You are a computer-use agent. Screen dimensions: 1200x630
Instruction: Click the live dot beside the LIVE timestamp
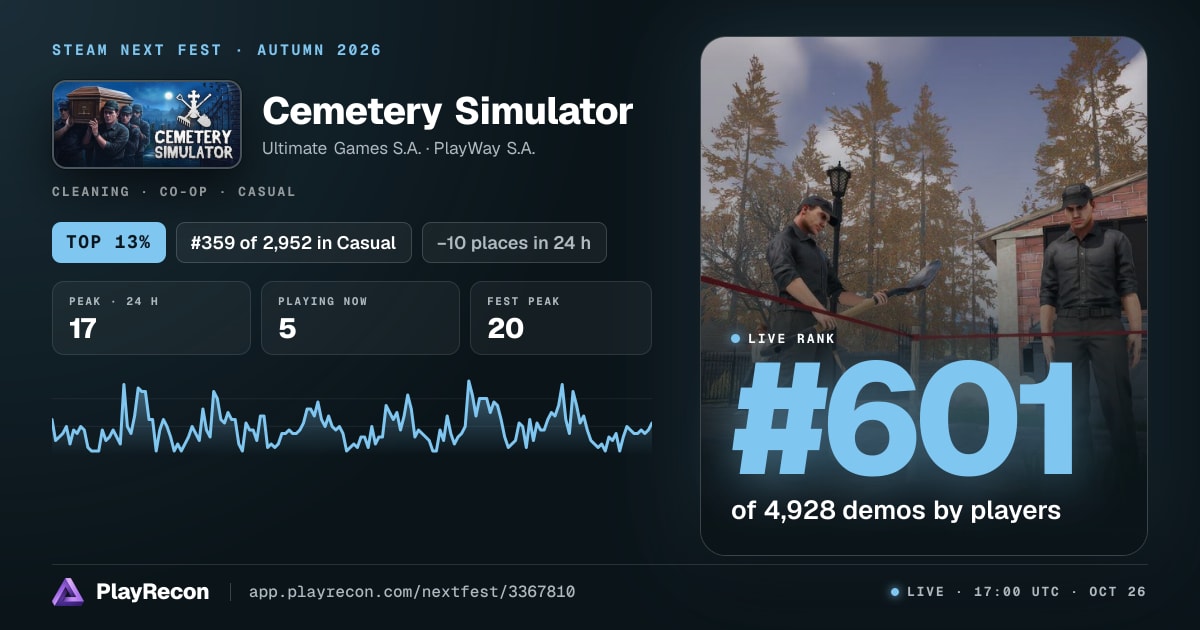(x=895, y=592)
